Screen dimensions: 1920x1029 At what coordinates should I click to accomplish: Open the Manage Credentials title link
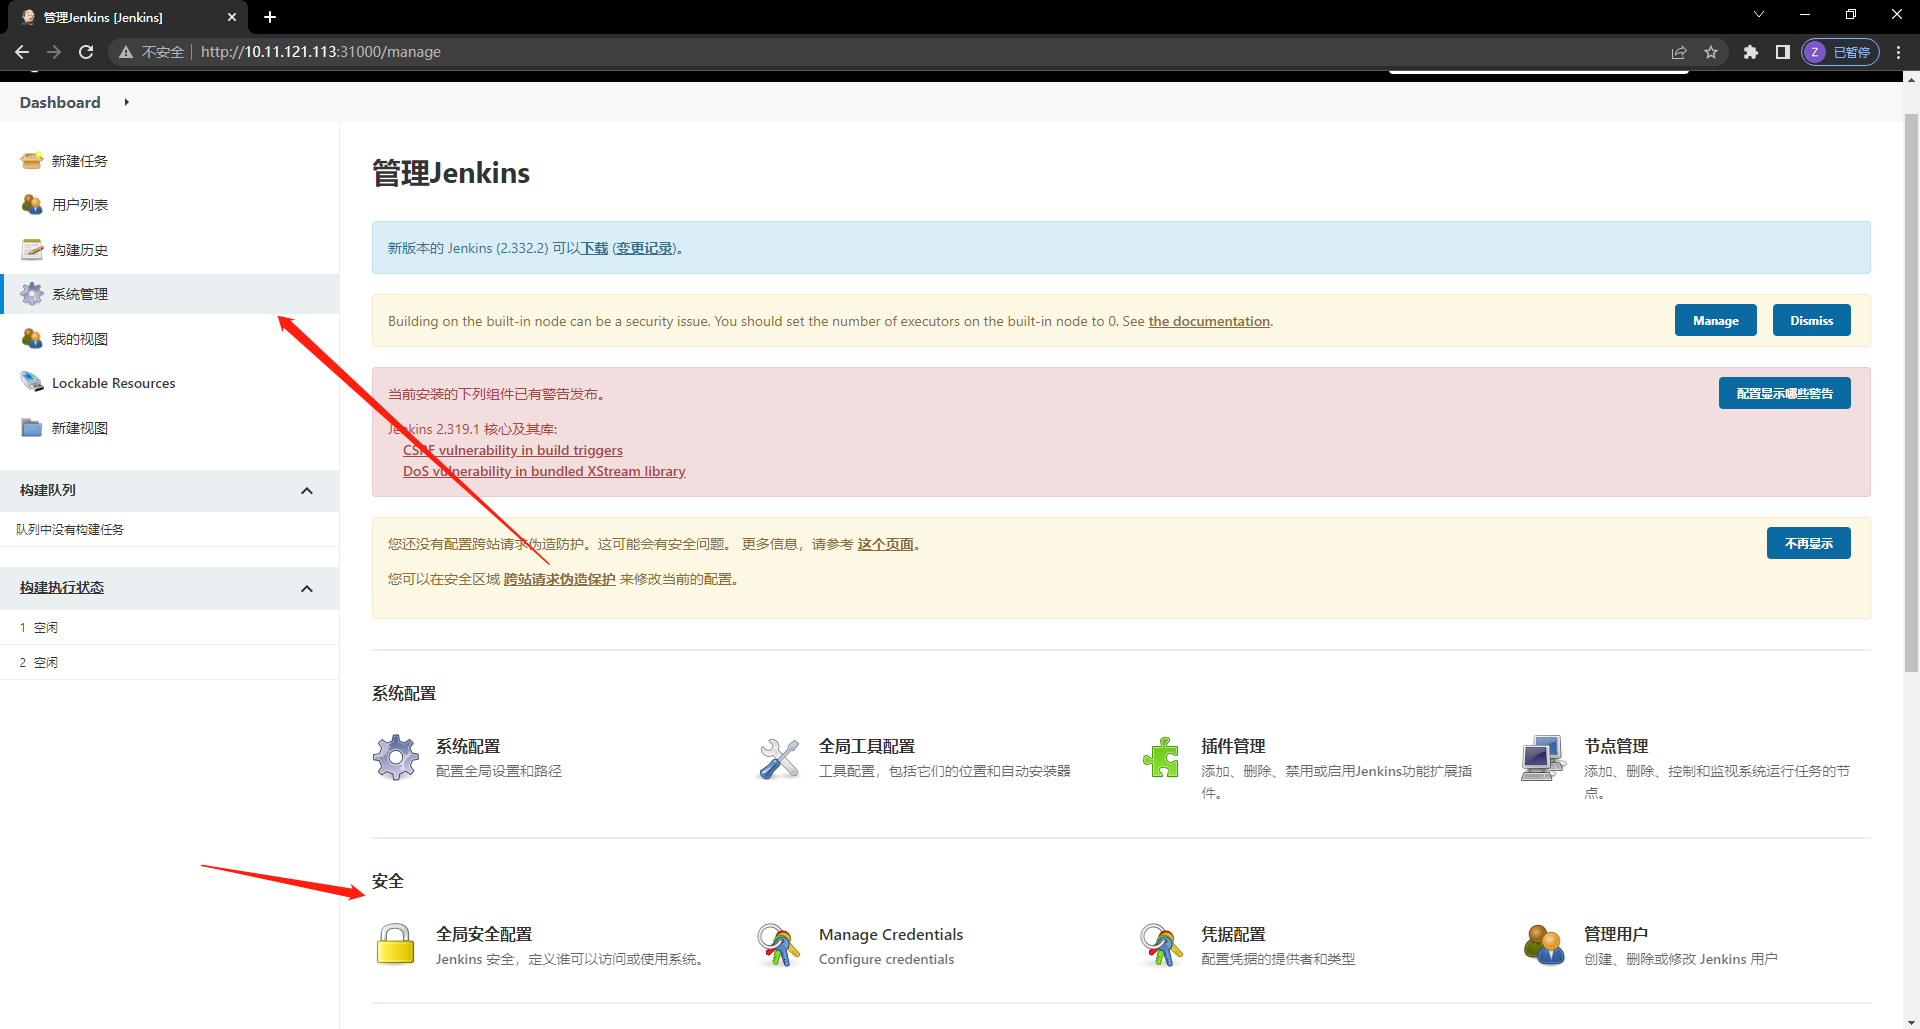(x=890, y=934)
